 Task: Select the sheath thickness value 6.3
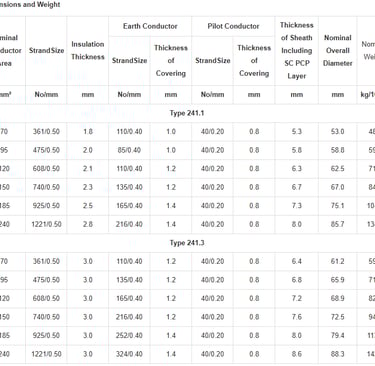coord(297,169)
